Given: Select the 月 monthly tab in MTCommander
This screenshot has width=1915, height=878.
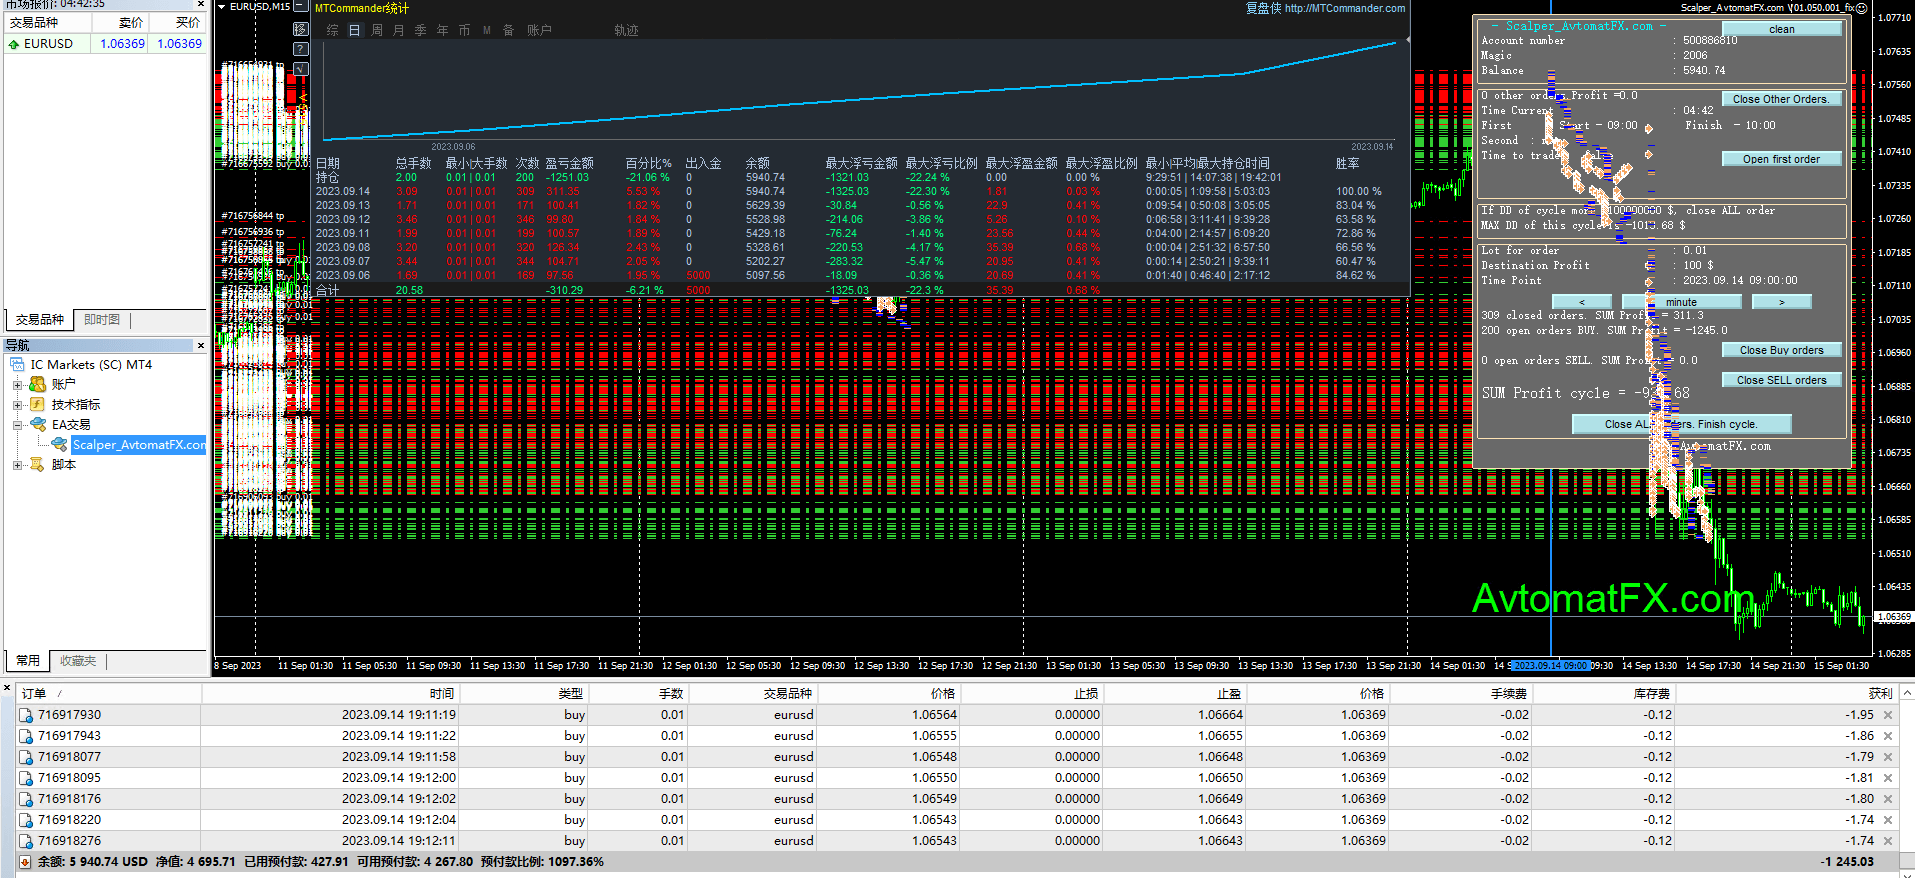Looking at the screenshot, I should coord(399,31).
